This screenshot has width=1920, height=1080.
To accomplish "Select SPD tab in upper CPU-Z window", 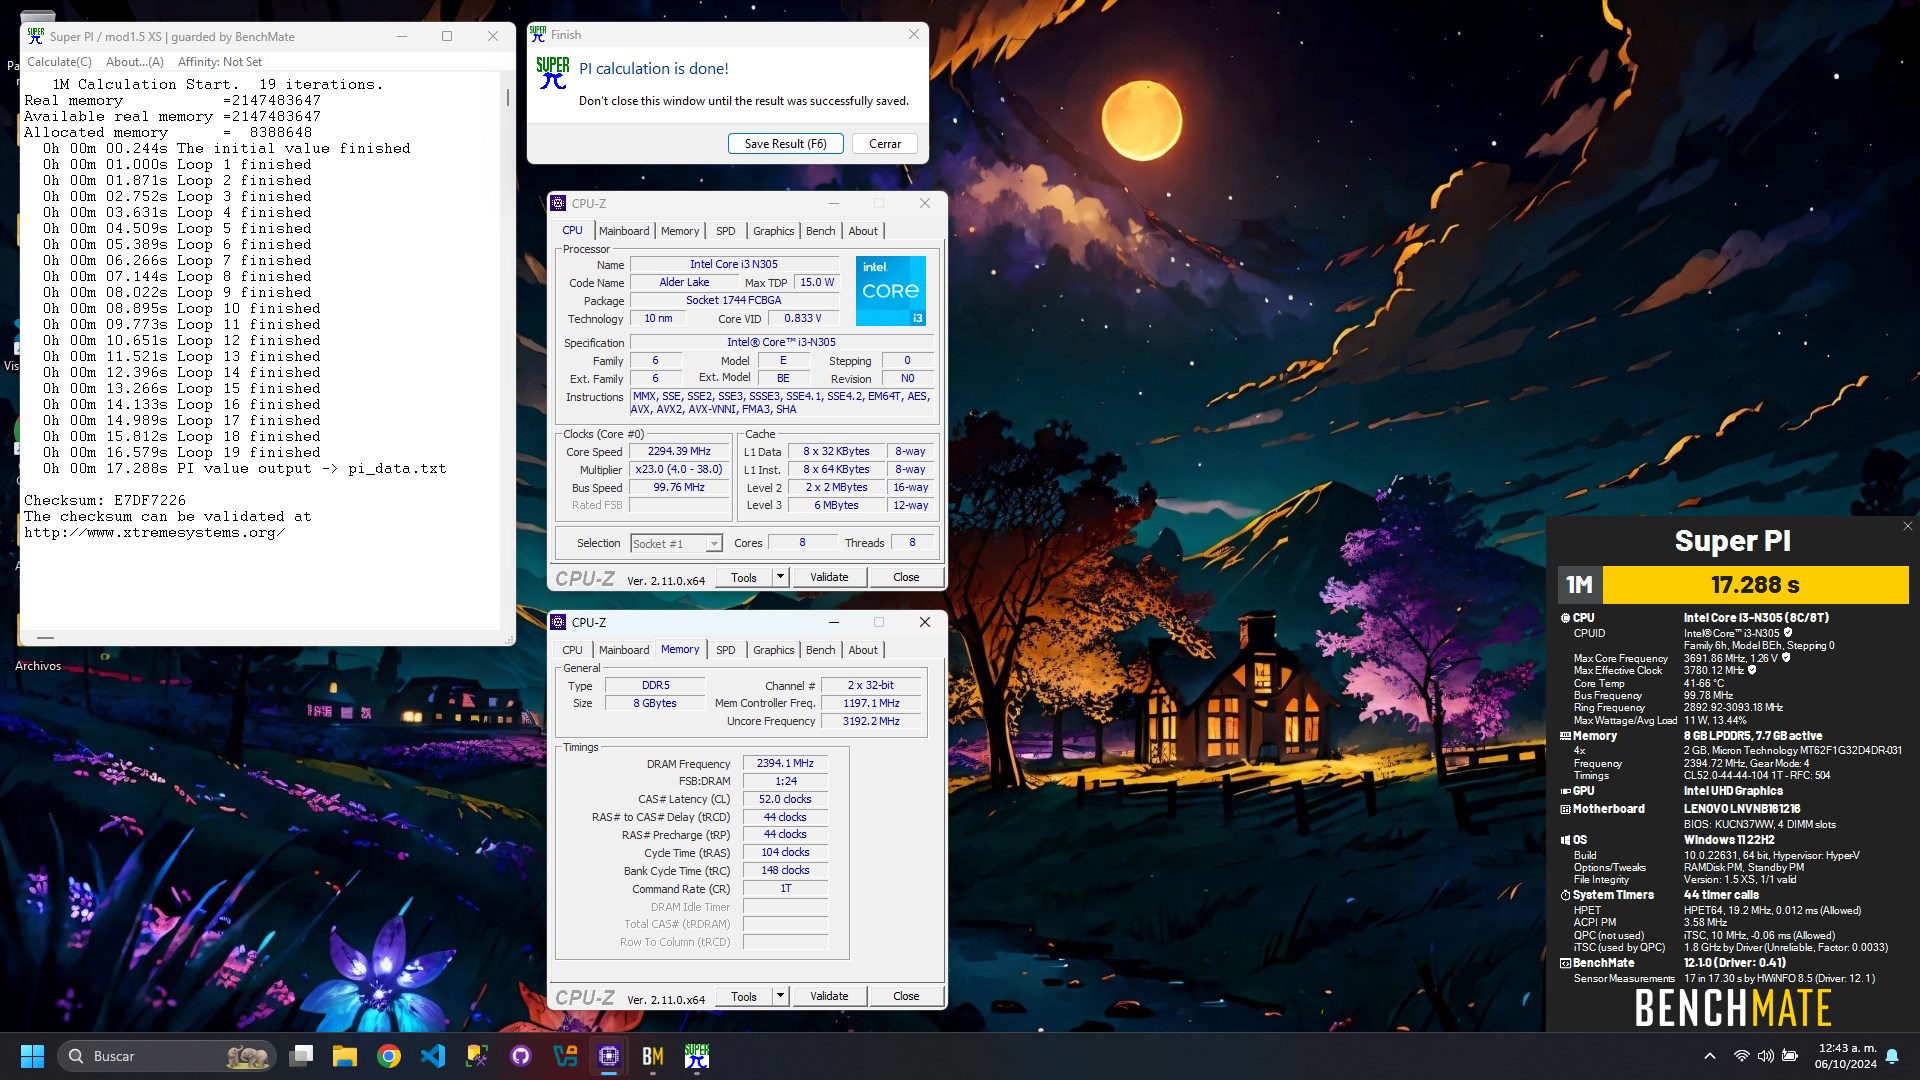I will (x=726, y=231).
